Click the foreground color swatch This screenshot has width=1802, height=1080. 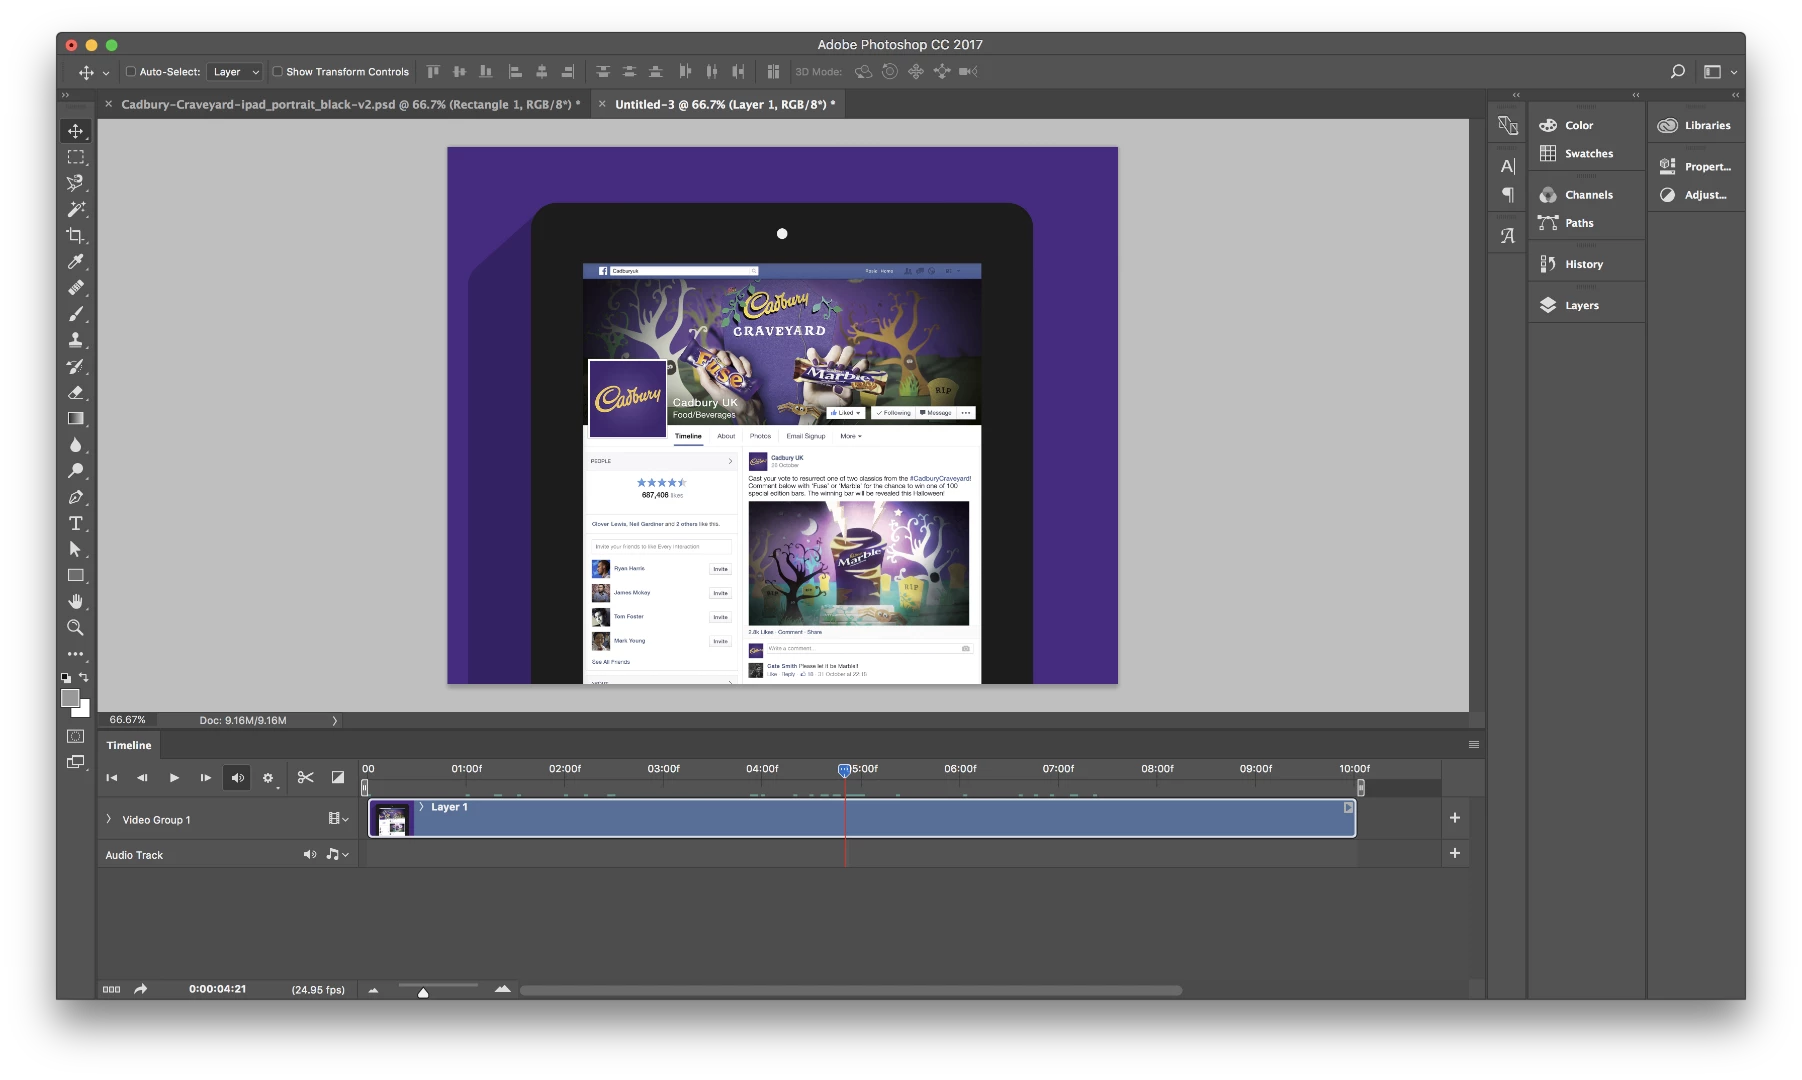click(x=70, y=698)
